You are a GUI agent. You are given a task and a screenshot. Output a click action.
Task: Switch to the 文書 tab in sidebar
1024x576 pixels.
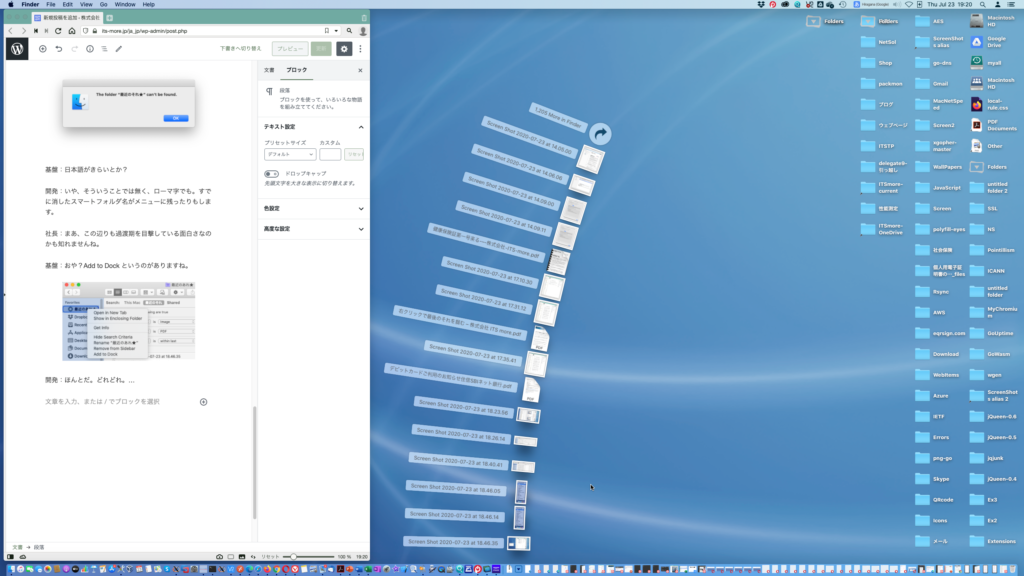coord(269,70)
